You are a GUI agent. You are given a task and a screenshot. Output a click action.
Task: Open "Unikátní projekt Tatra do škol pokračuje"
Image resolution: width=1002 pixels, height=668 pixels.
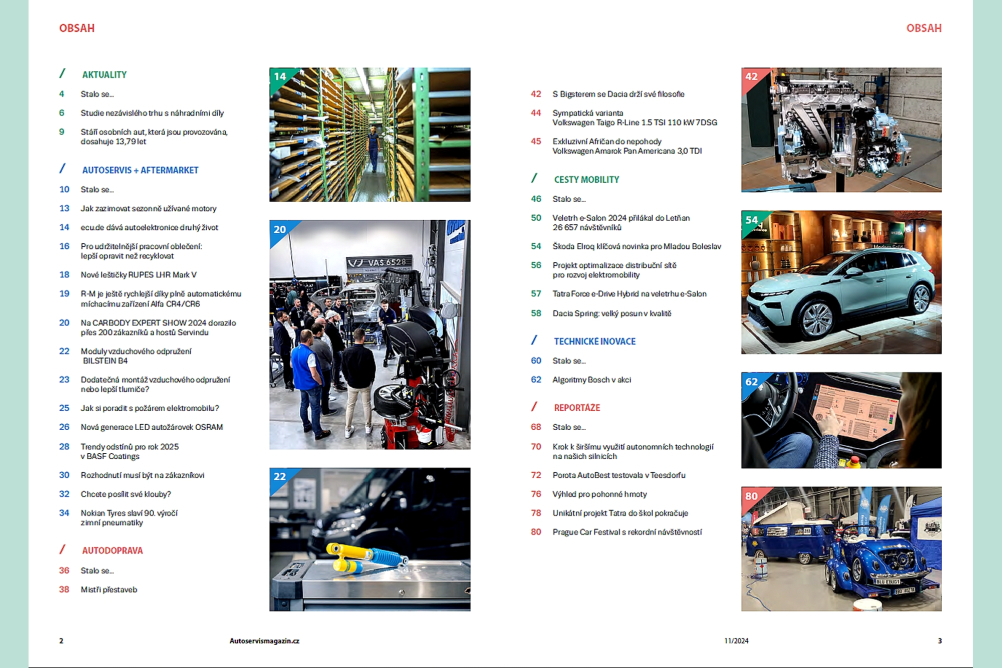620,513
